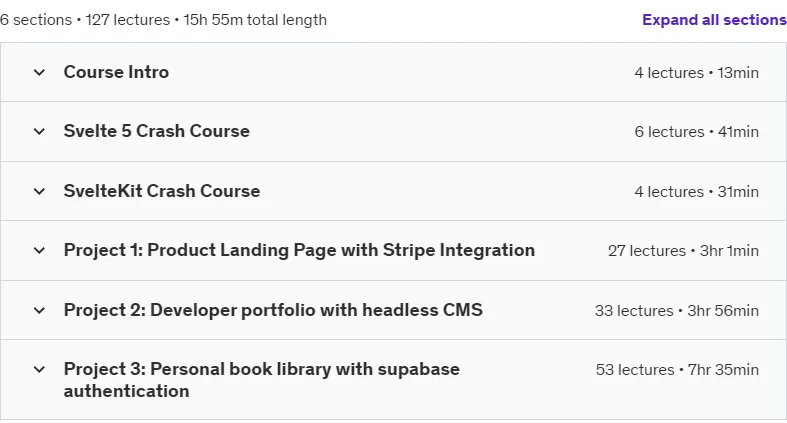Click the 6 lectures • 41min label
787x423 pixels.
coord(696,132)
